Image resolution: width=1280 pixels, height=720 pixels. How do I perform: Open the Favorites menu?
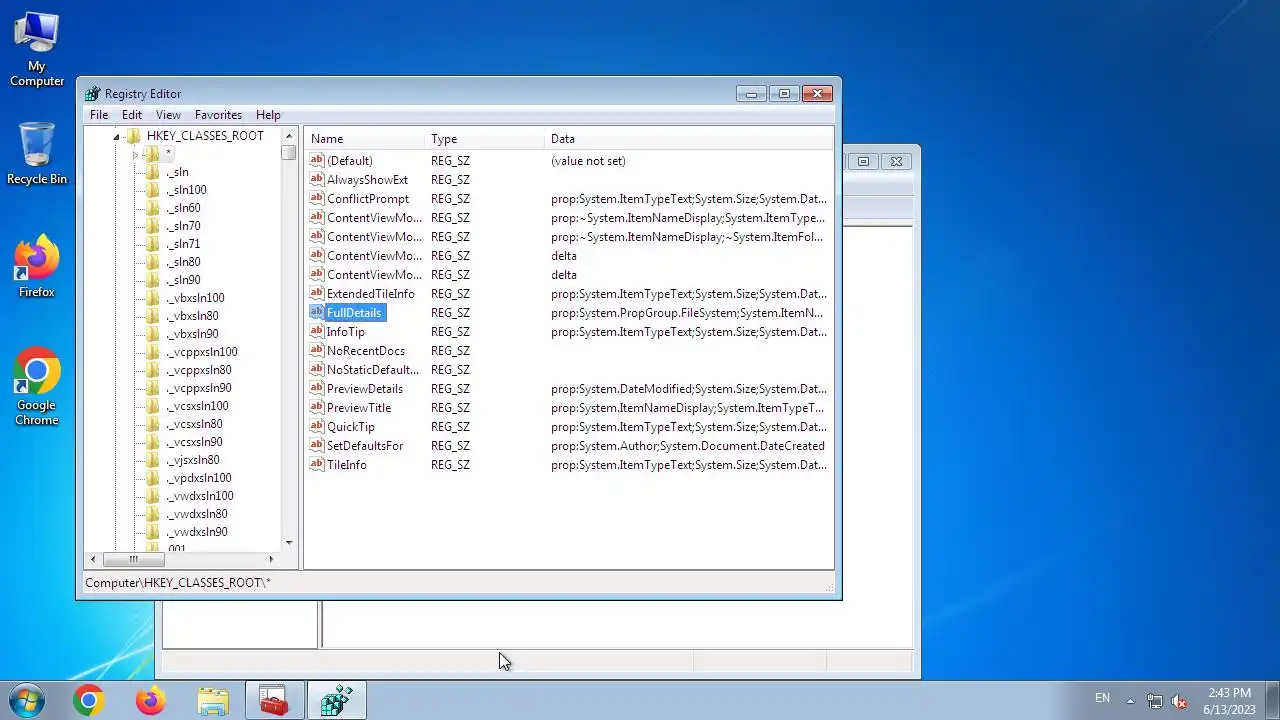pos(218,115)
